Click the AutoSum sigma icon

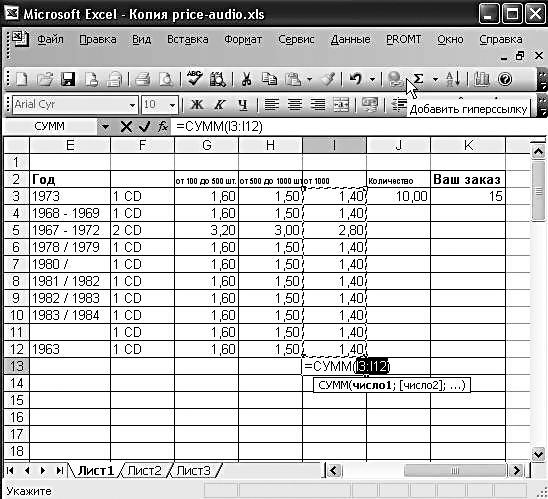(418, 79)
